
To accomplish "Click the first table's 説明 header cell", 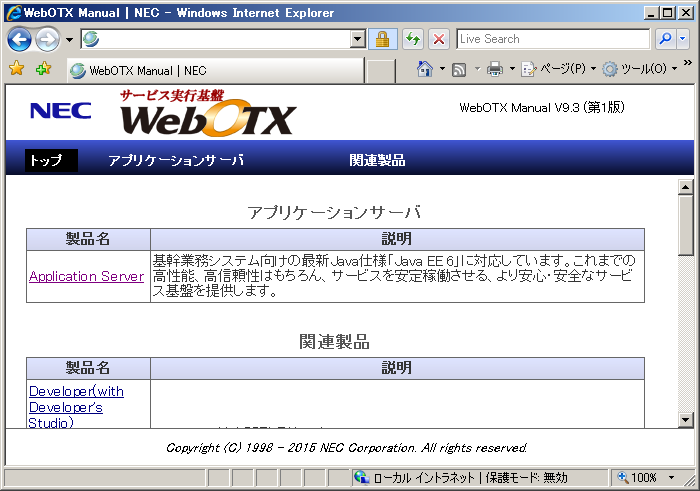I will point(397,239).
